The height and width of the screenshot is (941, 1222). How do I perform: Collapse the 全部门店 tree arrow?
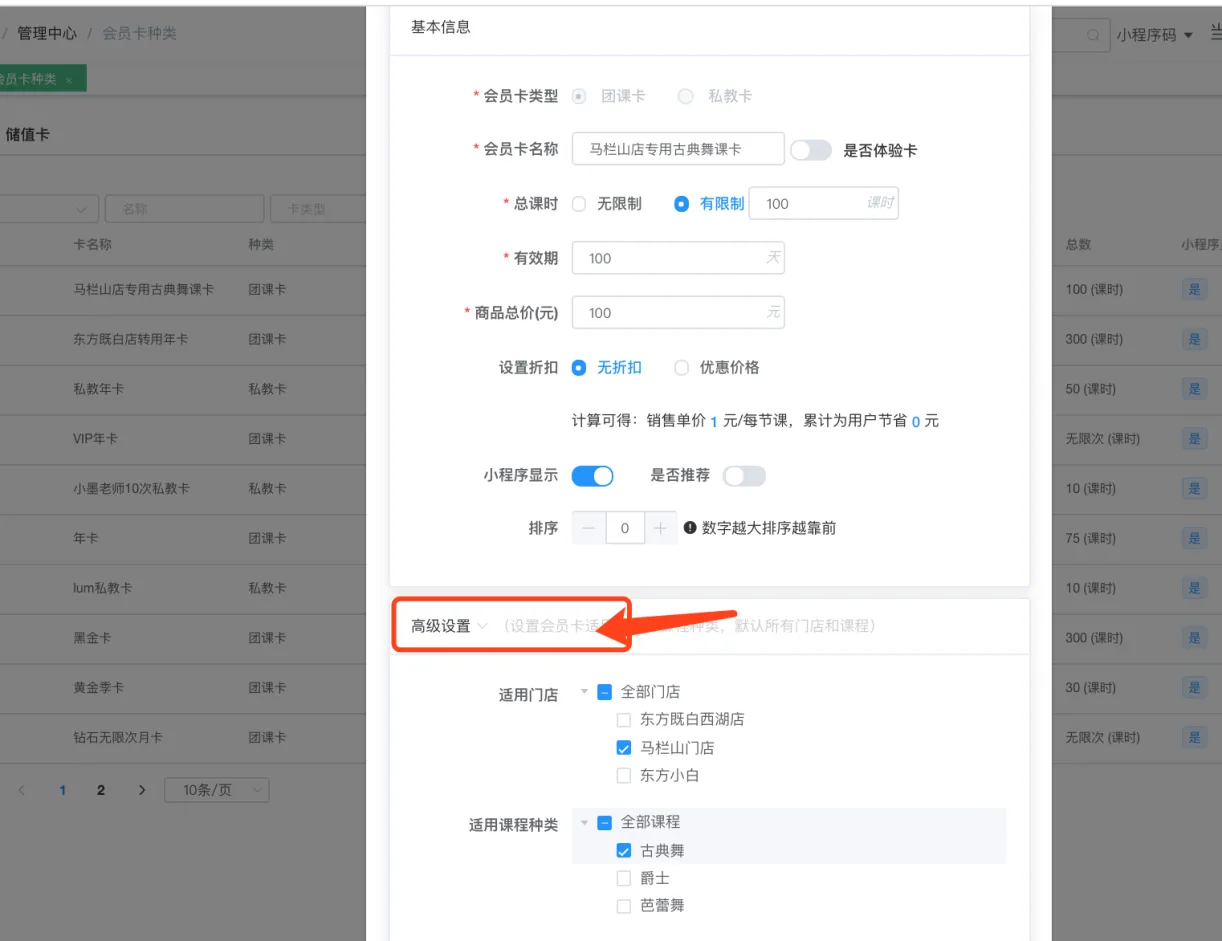584,692
